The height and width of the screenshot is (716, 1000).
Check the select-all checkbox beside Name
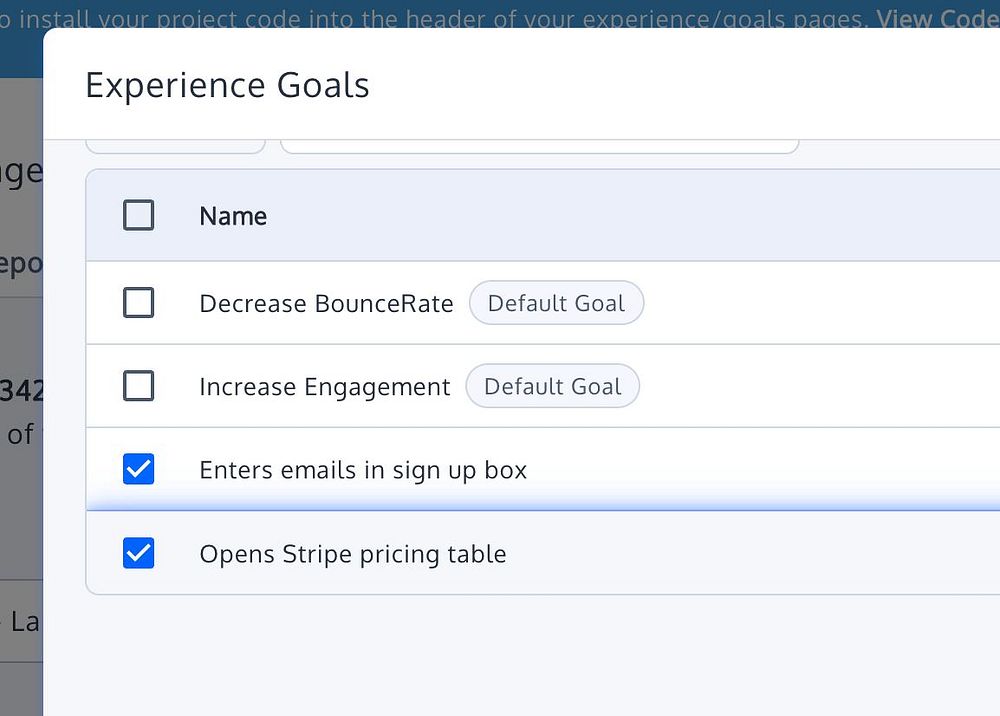coord(138,215)
